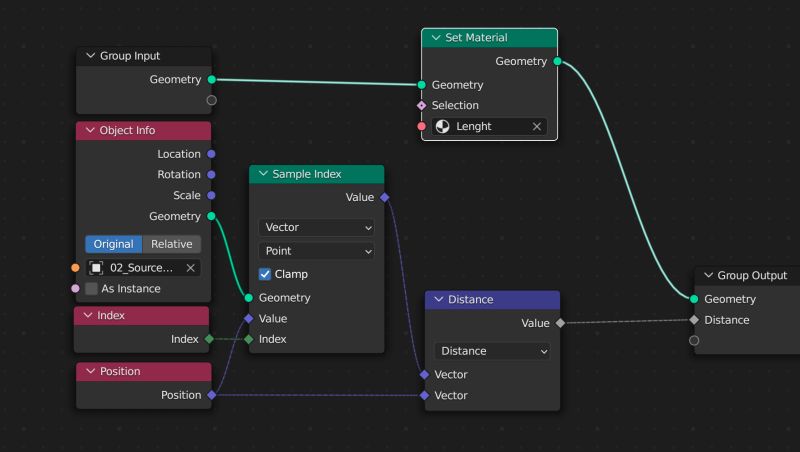Click Set Material red material socket
This screenshot has height=452, width=800.
(421, 127)
